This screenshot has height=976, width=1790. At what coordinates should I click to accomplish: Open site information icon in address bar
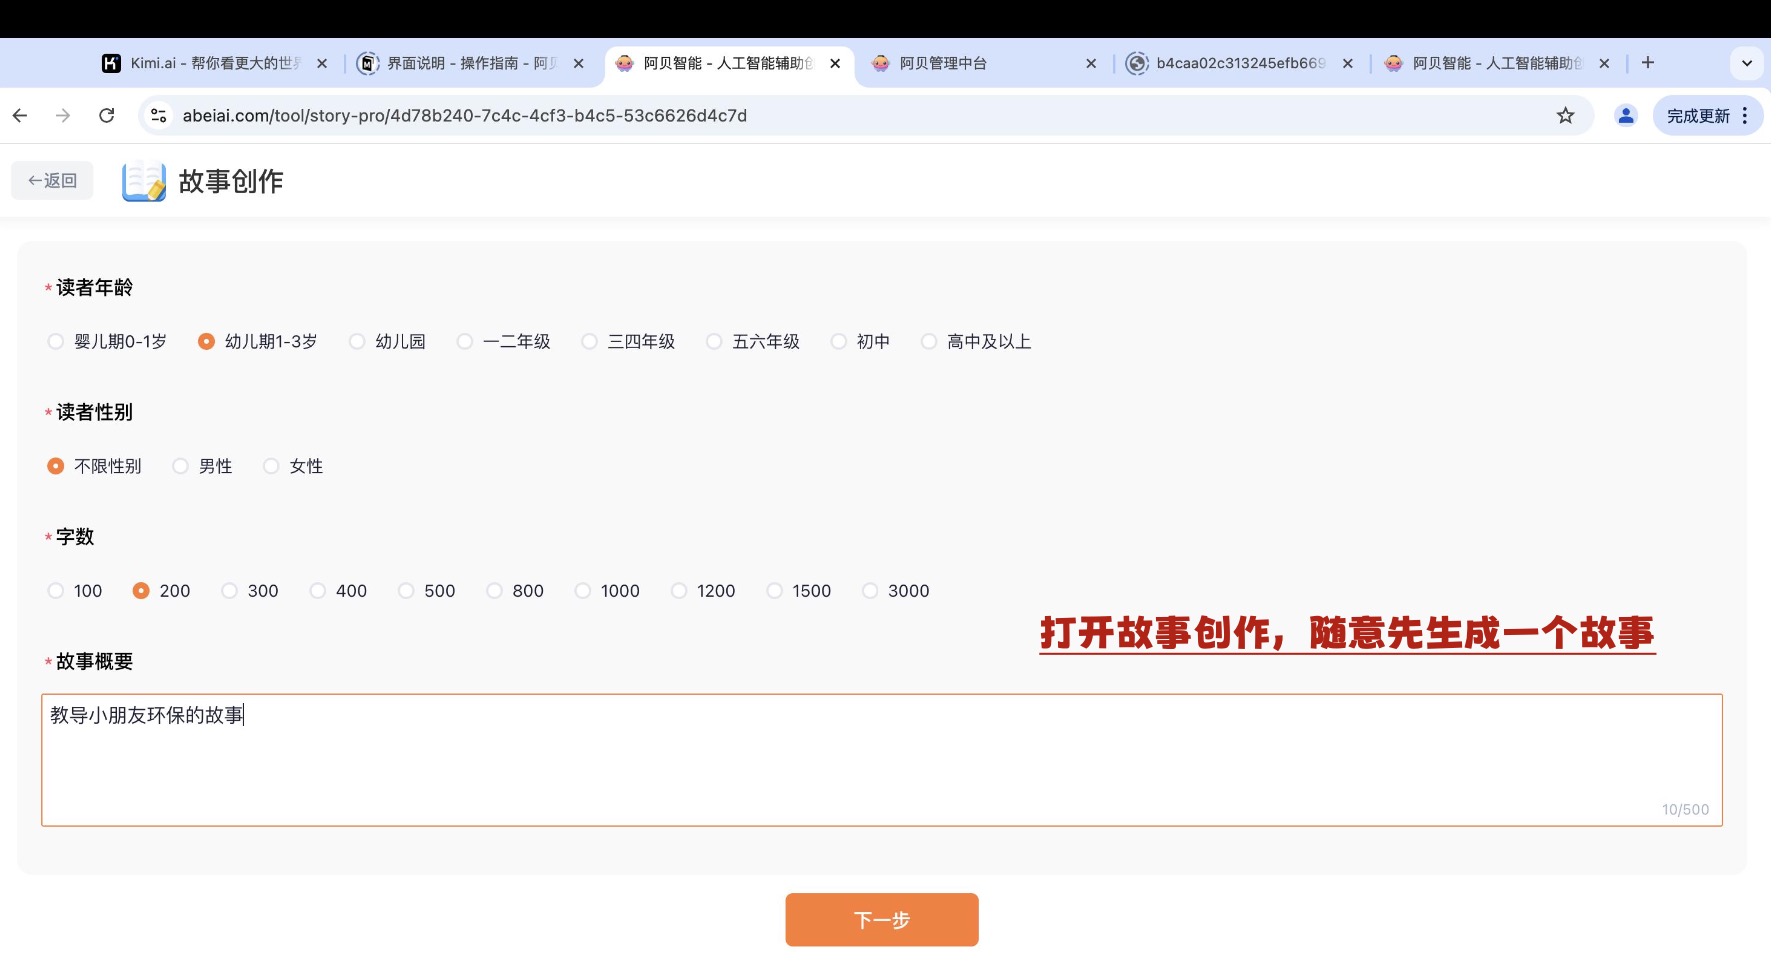tap(159, 116)
